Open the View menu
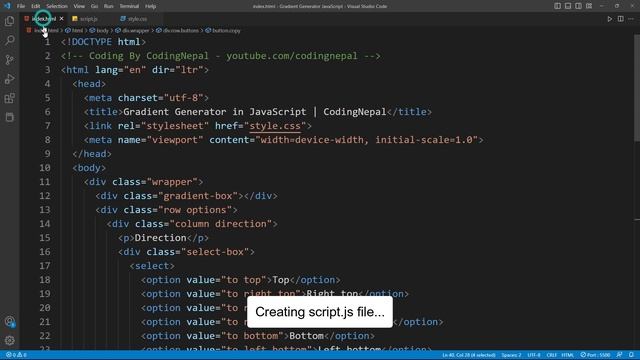 coord(79,6)
